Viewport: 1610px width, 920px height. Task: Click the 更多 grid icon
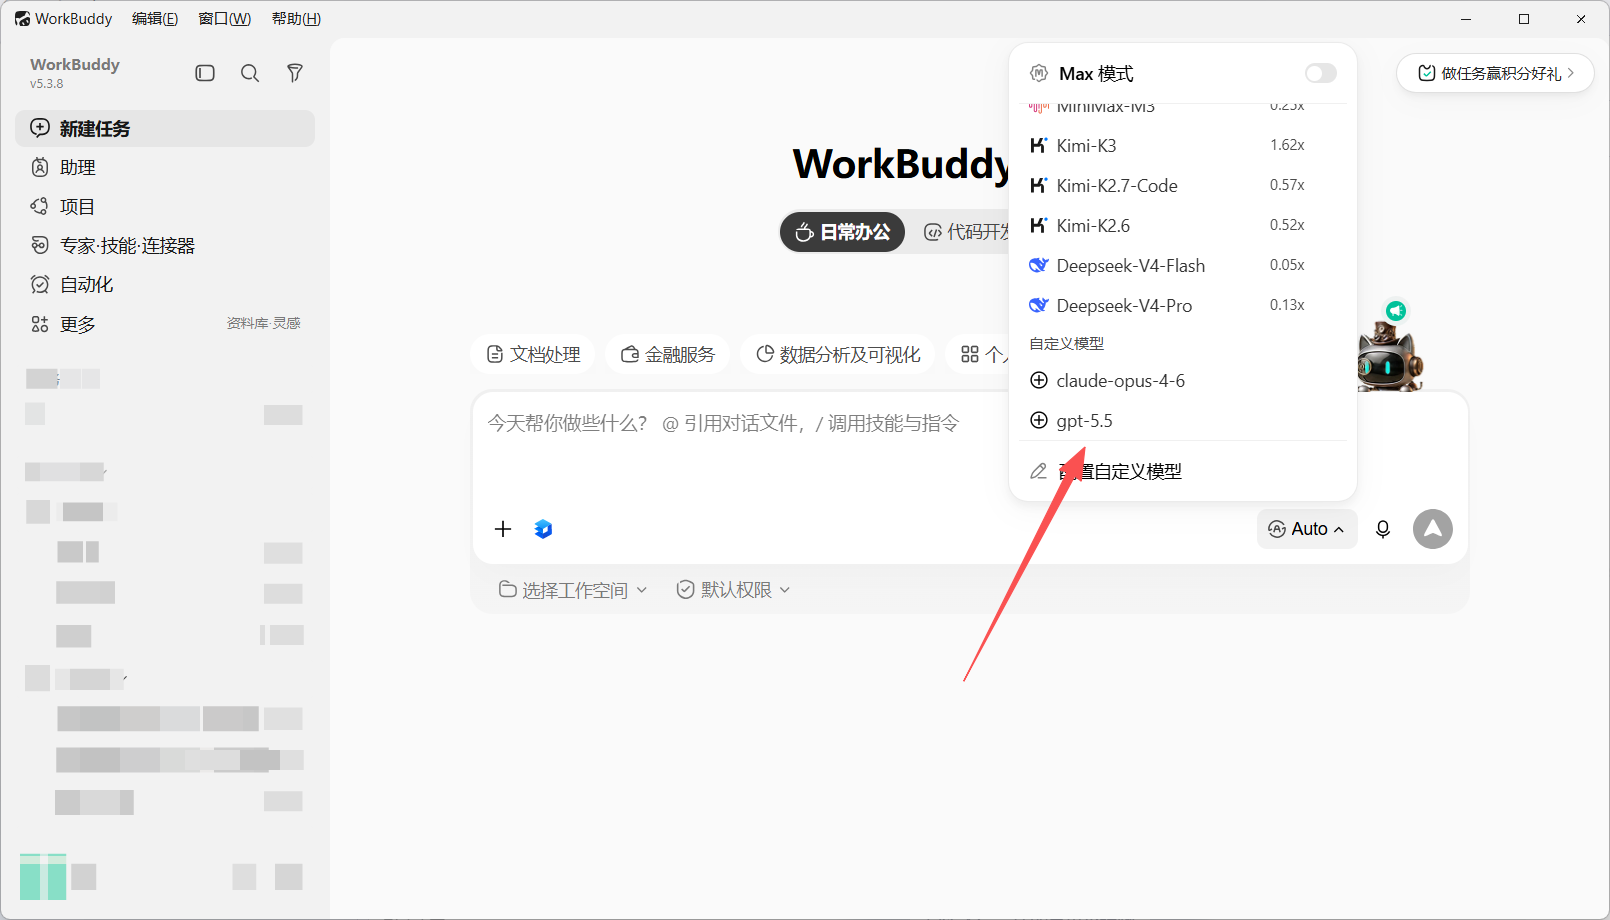(x=40, y=324)
